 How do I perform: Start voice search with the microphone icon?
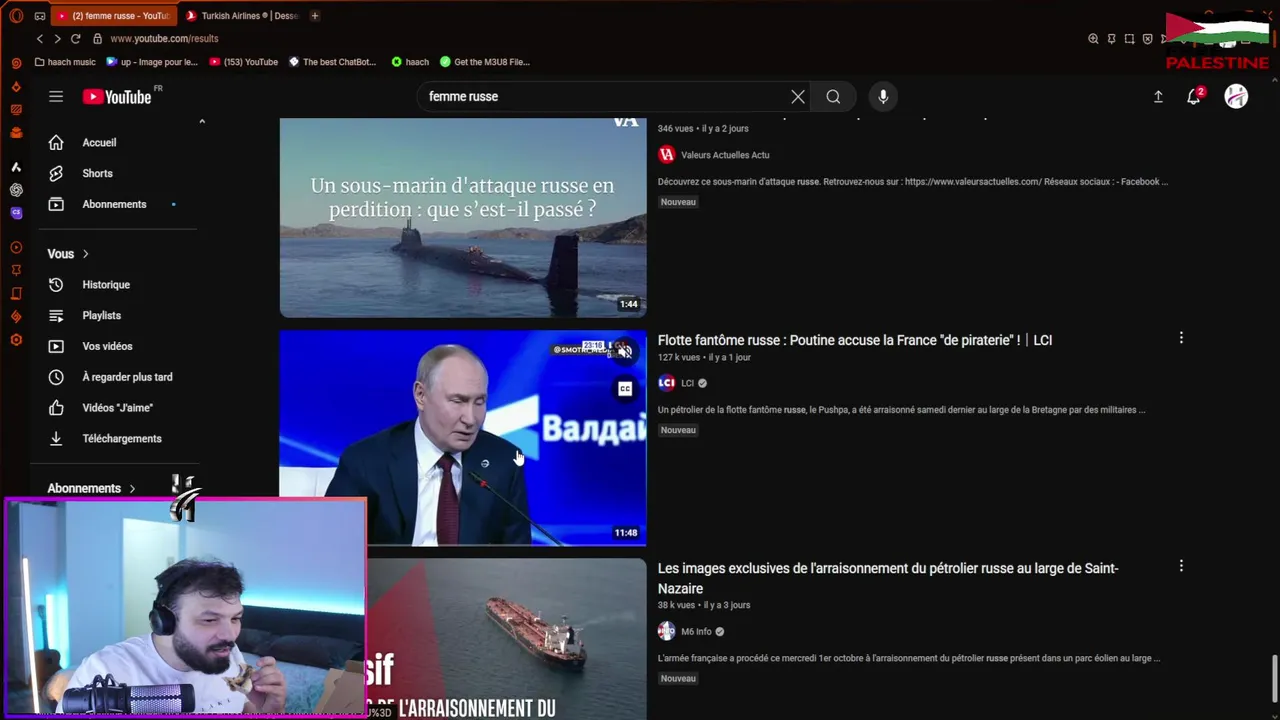tap(883, 96)
